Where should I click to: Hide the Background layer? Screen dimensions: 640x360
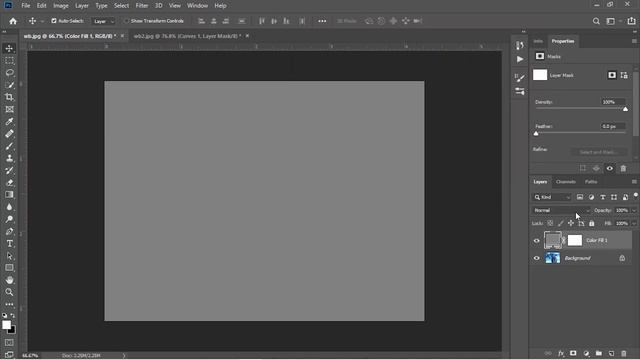click(x=537, y=258)
